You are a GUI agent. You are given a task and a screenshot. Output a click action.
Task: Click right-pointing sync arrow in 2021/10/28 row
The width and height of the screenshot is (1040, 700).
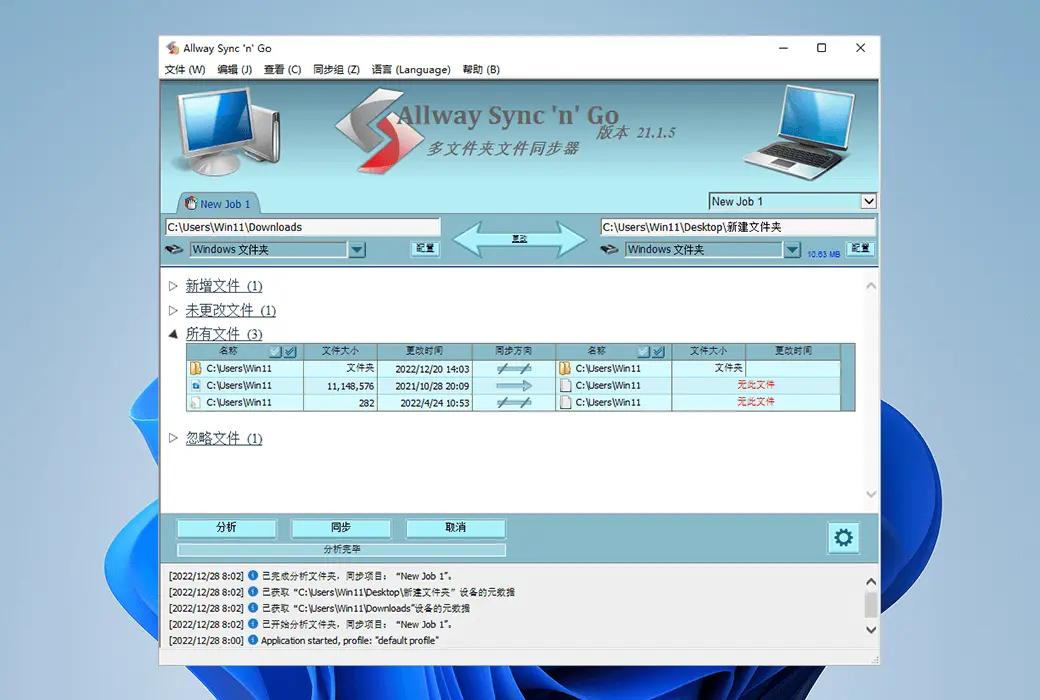click(514, 385)
